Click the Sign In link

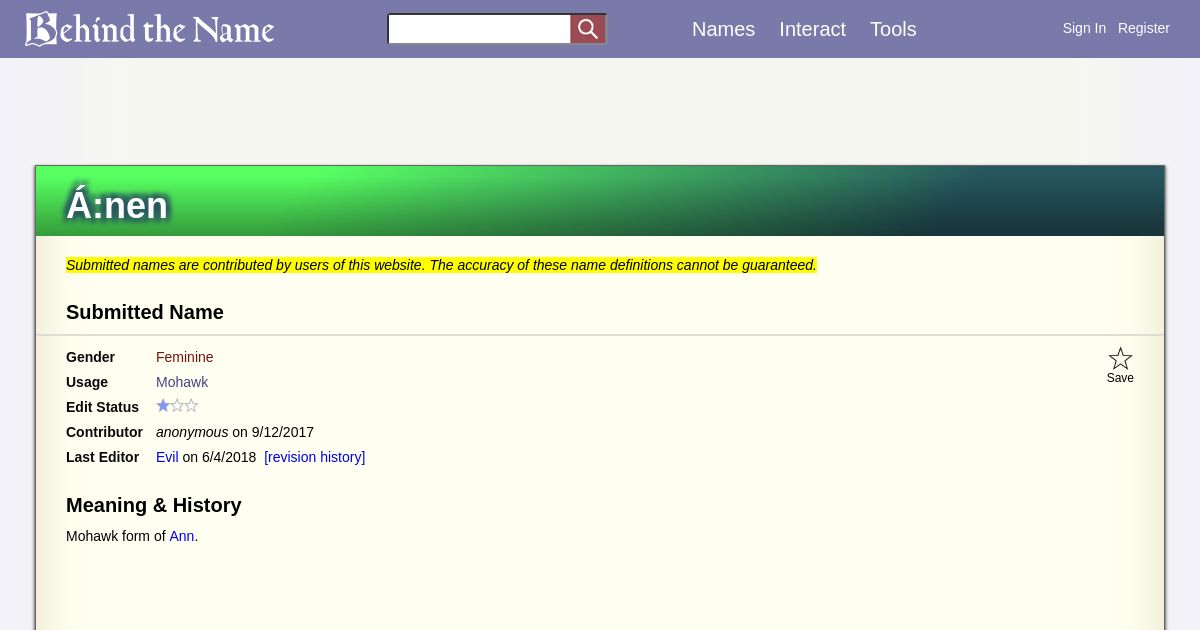(1084, 28)
